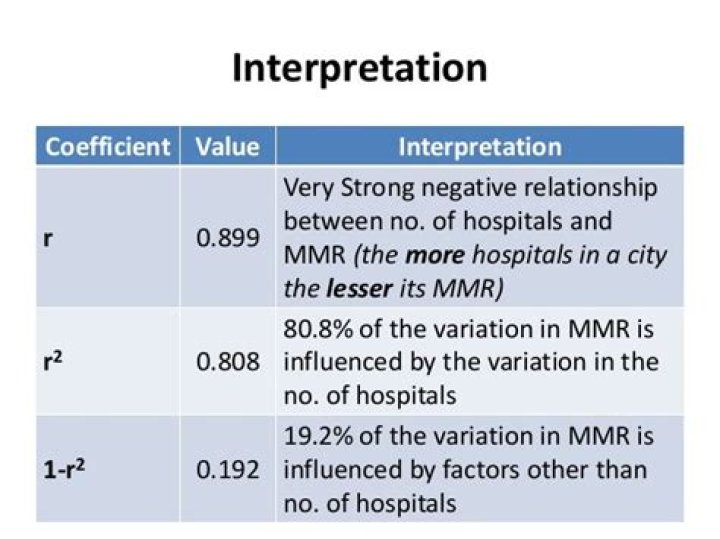Select the 1-r² coefficient cell
The width and height of the screenshot is (720, 539).
108,469
